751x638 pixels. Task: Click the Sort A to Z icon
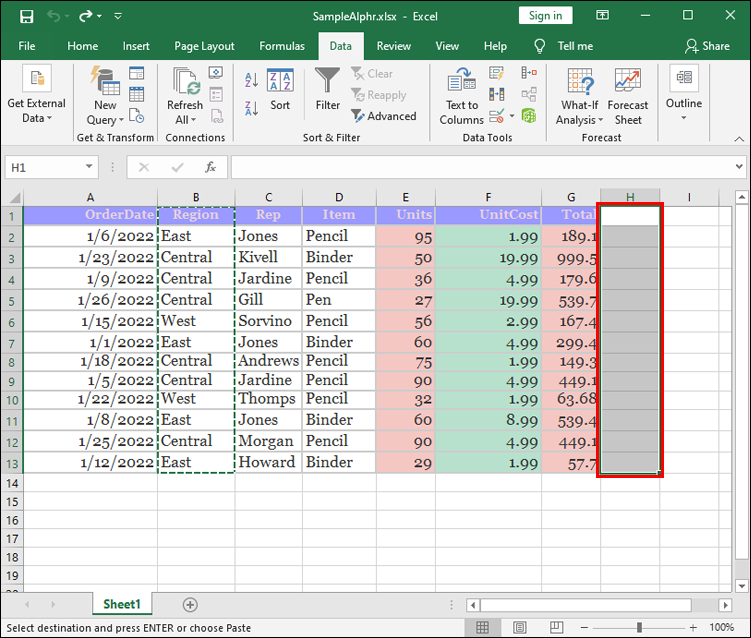[252, 80]
